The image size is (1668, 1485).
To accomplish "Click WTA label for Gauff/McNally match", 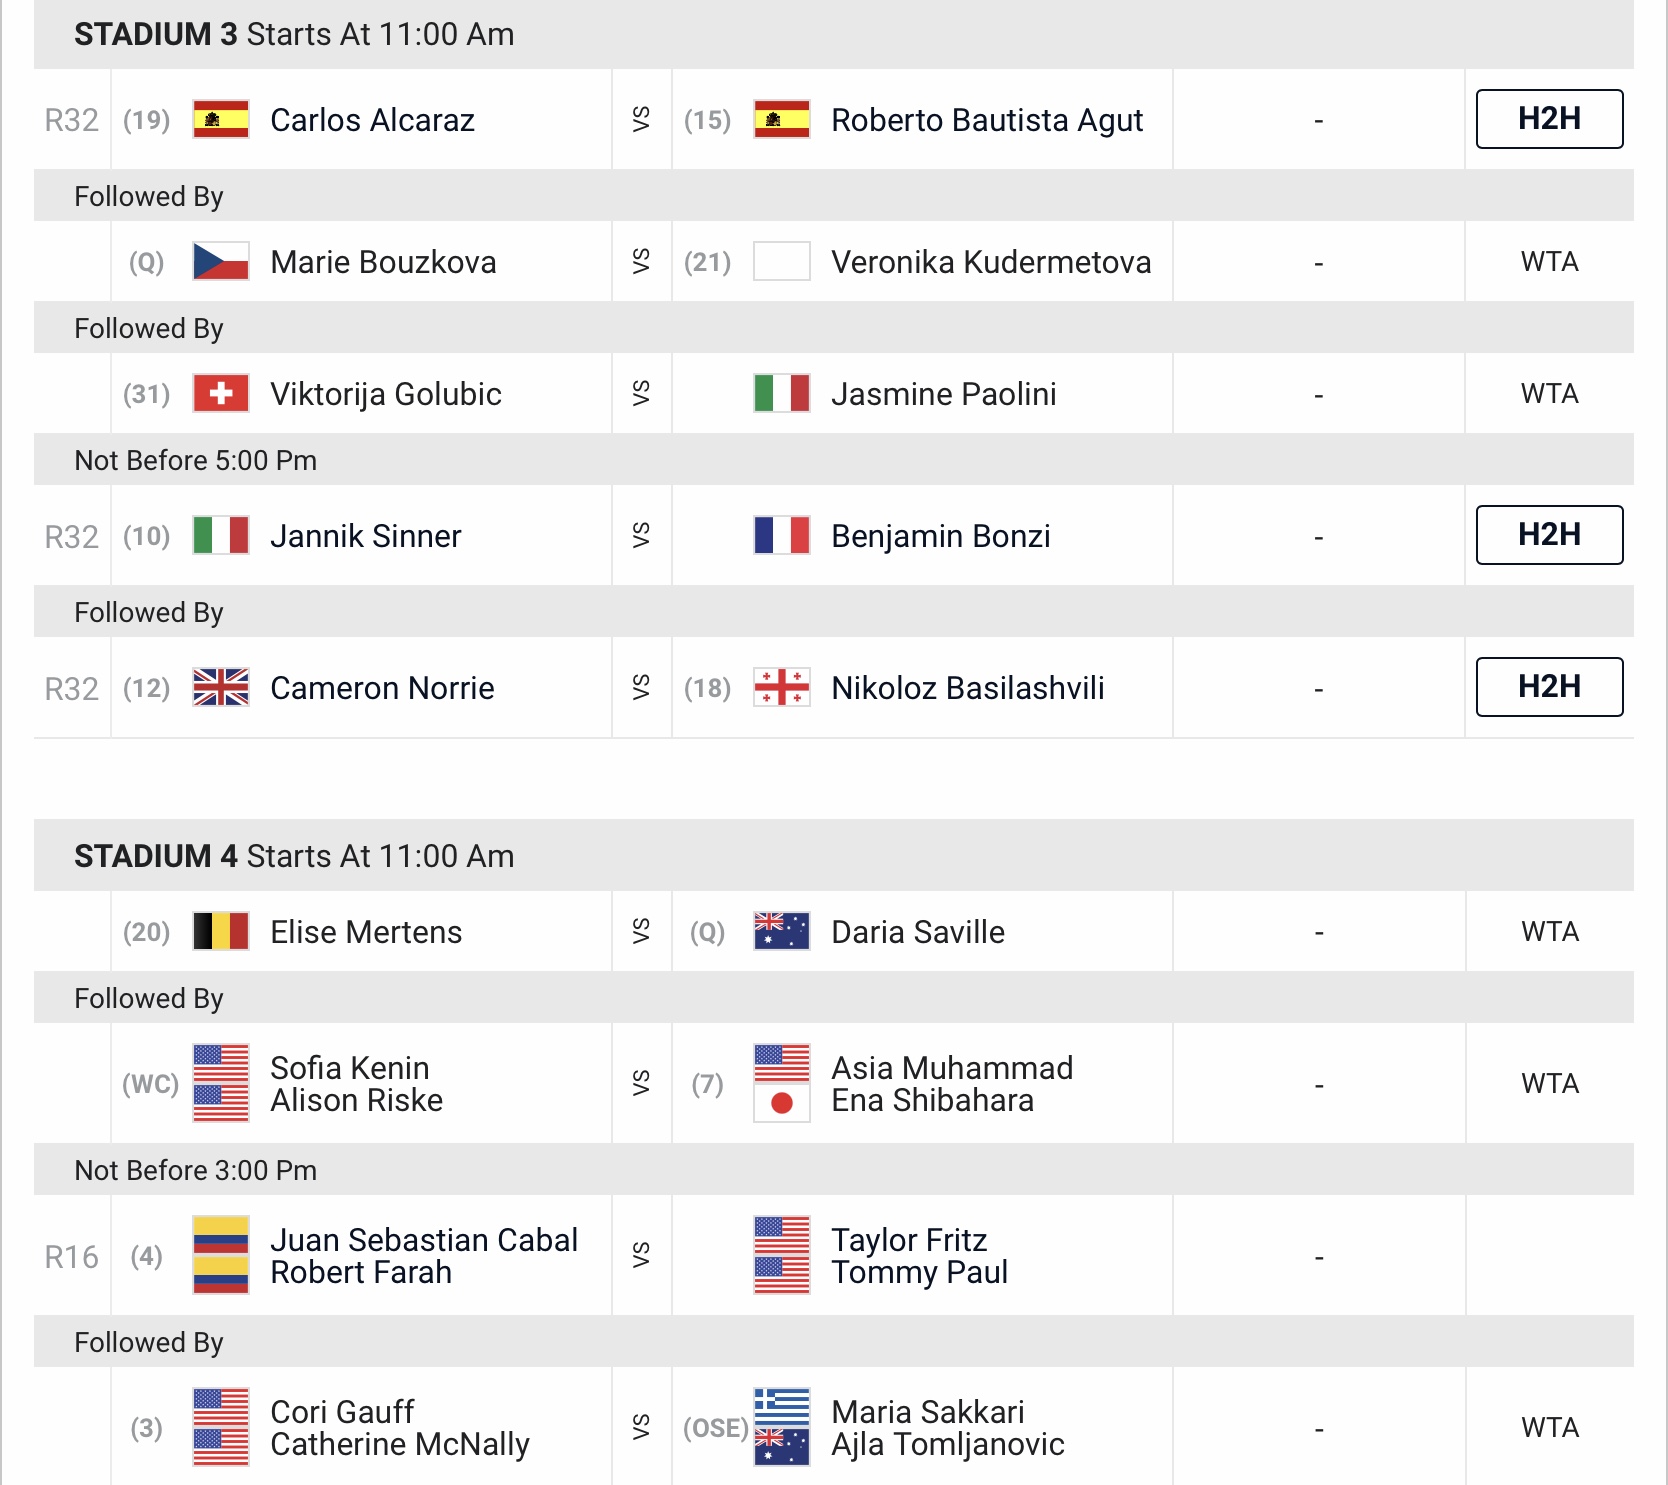I will click(1550, 1427).
